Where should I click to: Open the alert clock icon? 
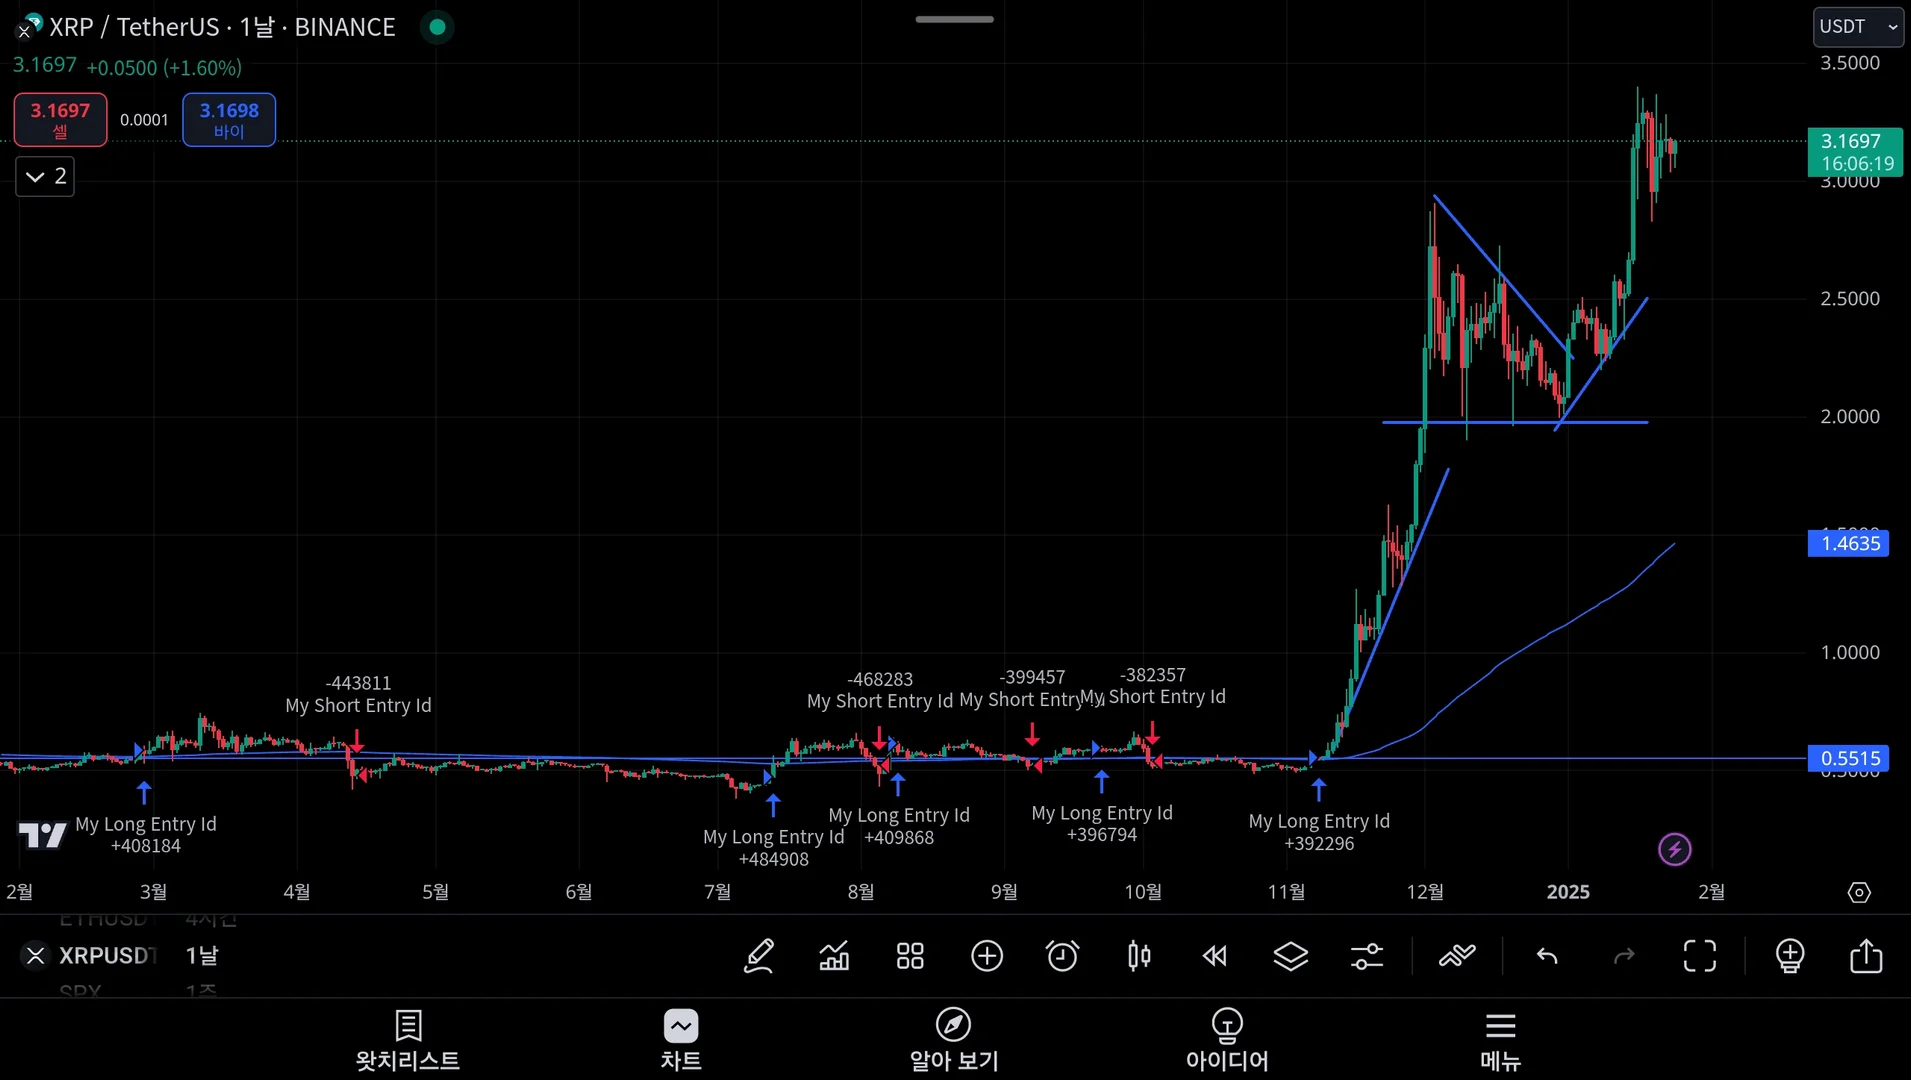(x=1062, y=956)
